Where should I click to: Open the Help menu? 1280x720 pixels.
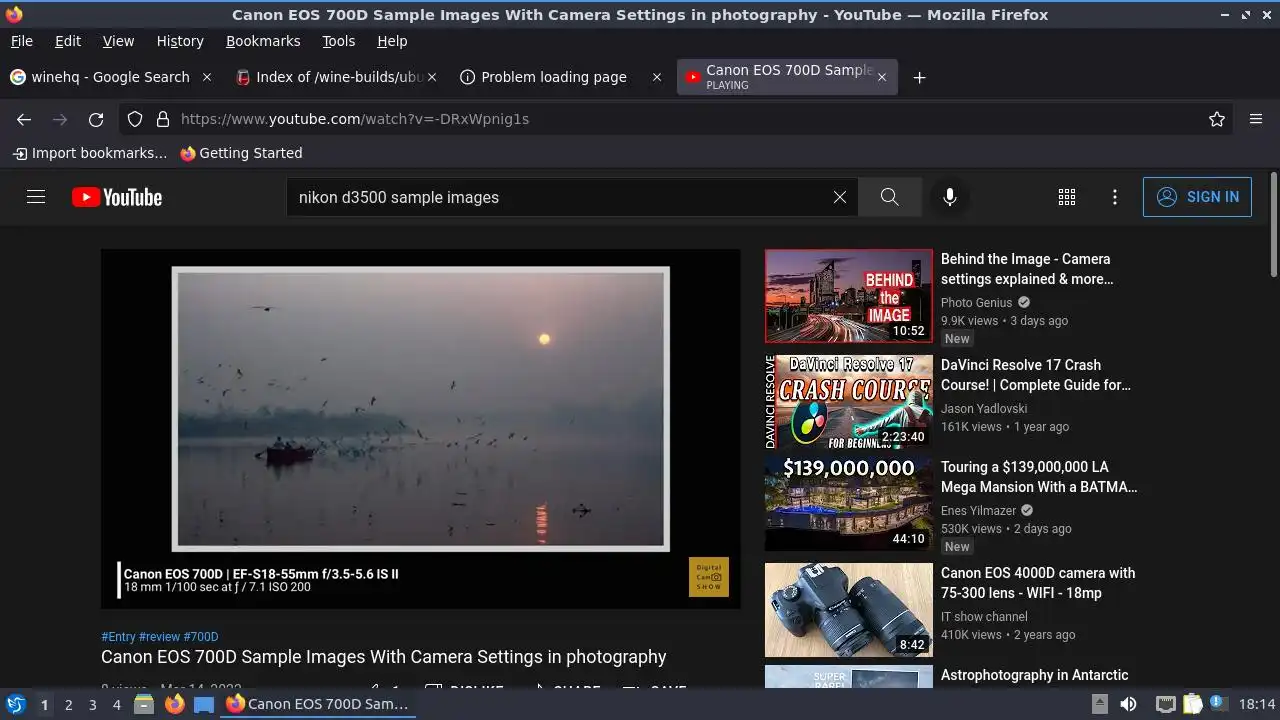(x=392, y=41)
